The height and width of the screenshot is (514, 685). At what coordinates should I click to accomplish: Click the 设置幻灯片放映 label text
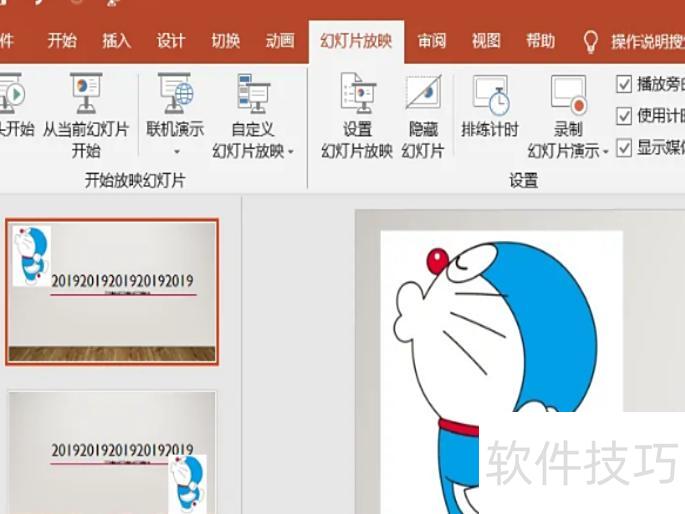tap(357, 140)
